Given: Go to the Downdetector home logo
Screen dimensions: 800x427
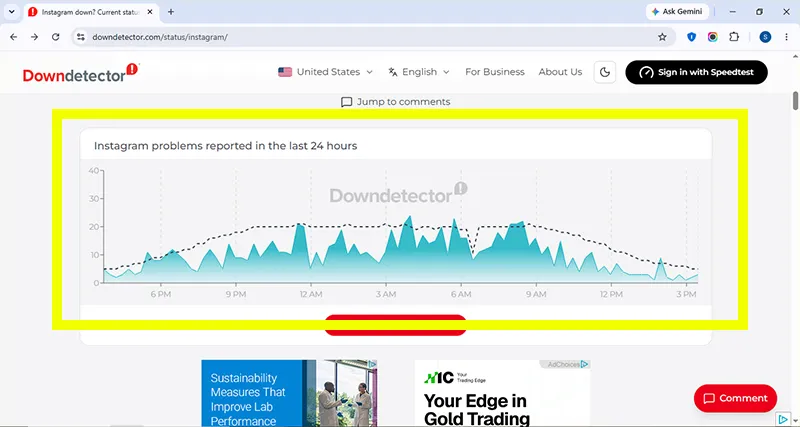Looking at the screenshot, I should click(81, 72).
